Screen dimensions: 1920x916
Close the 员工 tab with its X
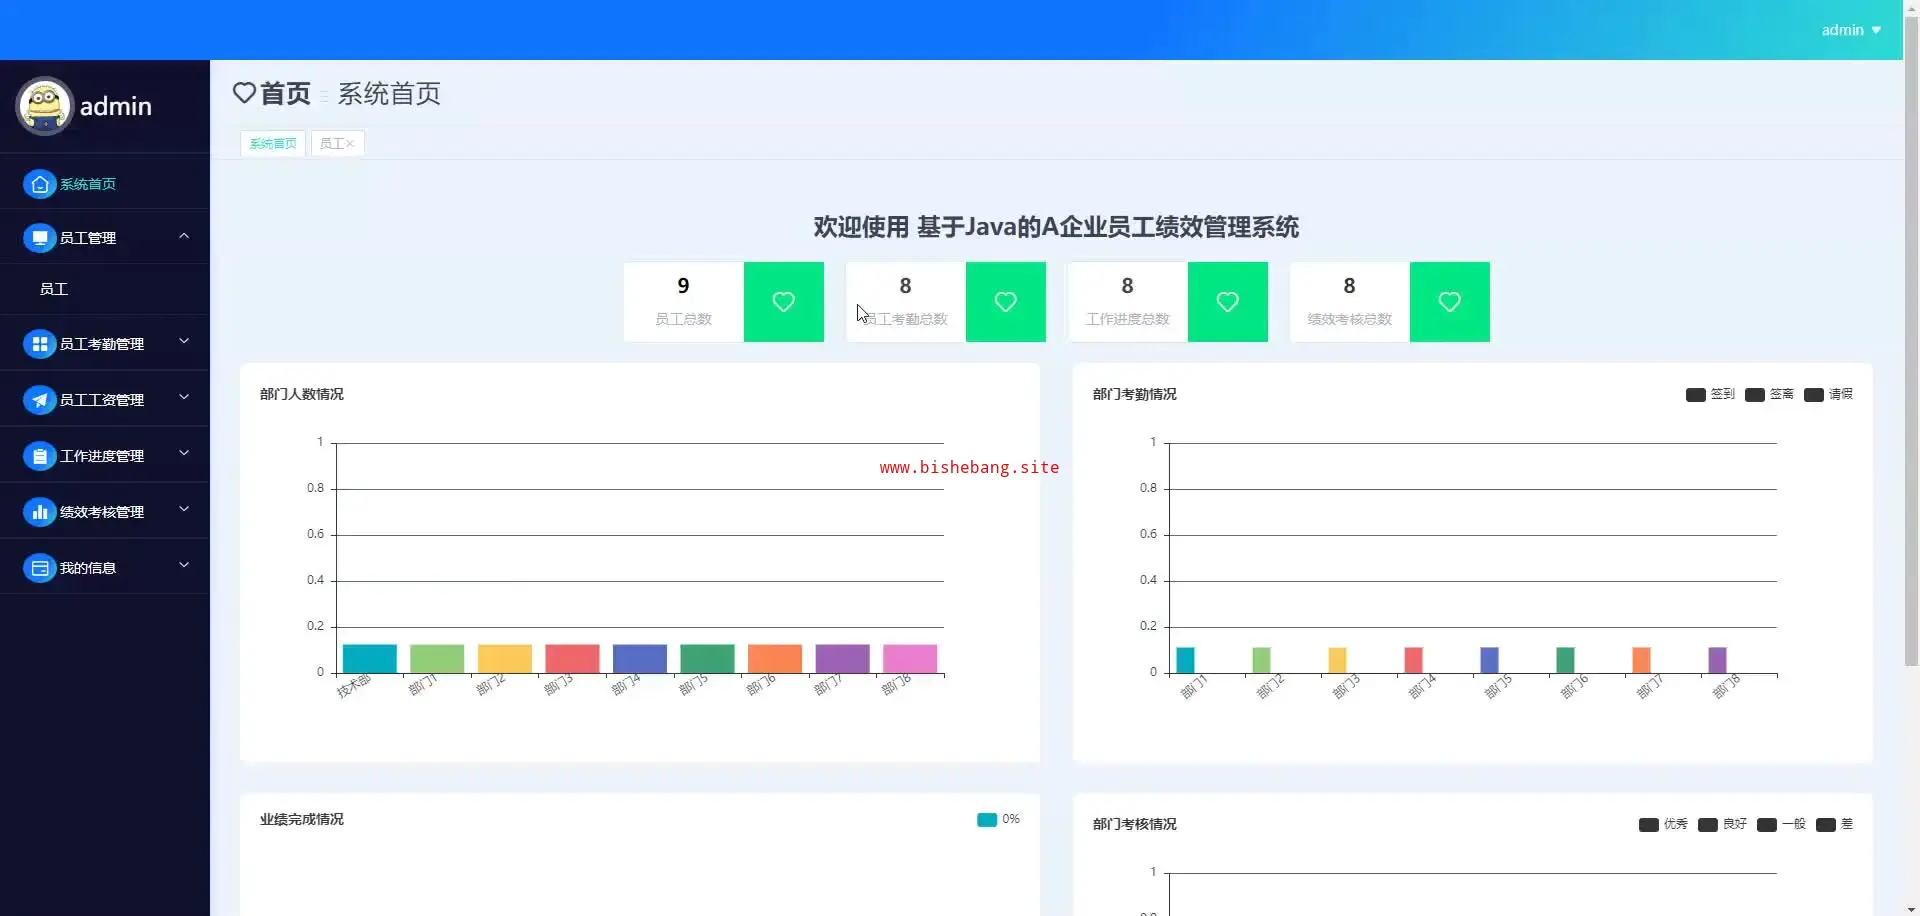(x=350, y=144)
